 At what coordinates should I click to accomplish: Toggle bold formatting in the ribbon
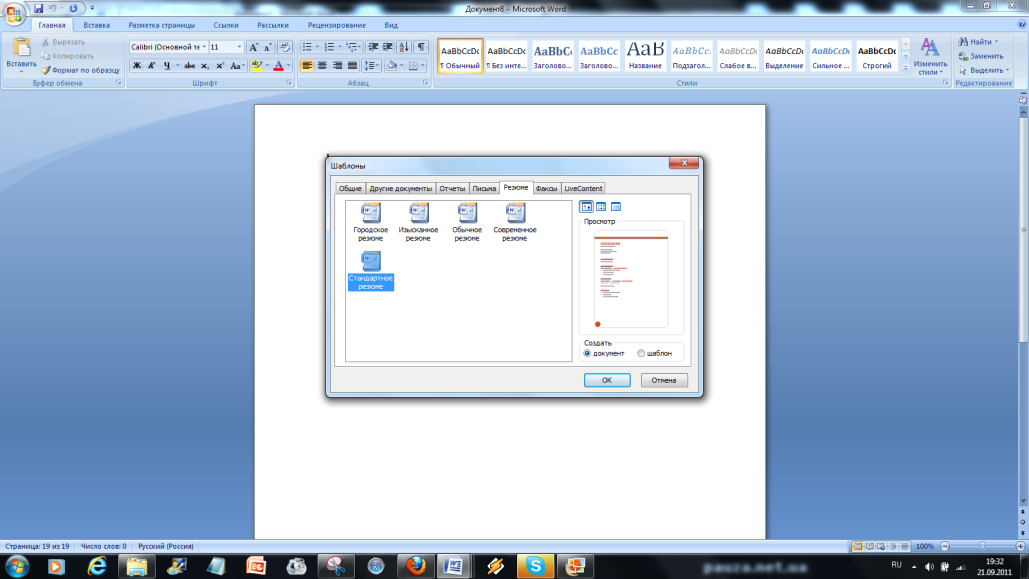click(x=136, y=66)
